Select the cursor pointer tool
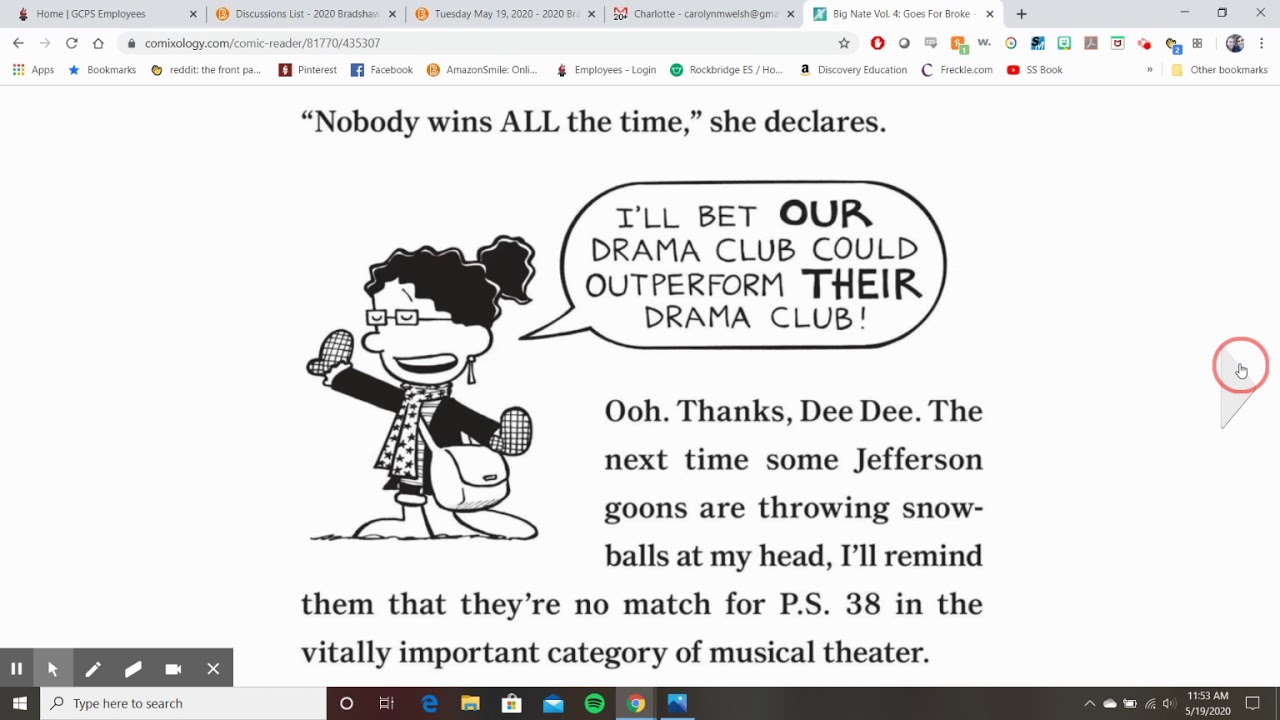Image resolution: width=1280 pixels, height=720 pixels. click(x=53, y=669)
